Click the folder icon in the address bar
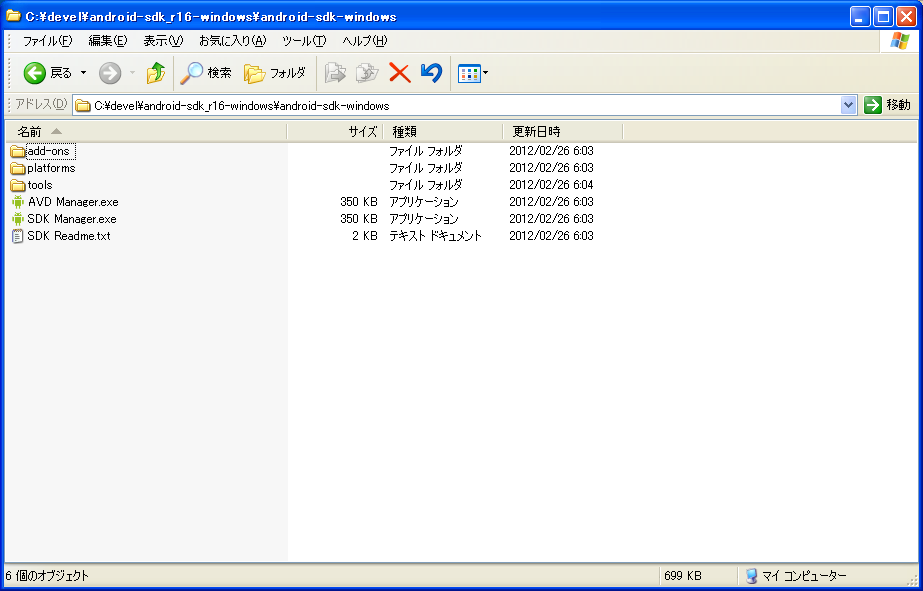 (83, 106)
